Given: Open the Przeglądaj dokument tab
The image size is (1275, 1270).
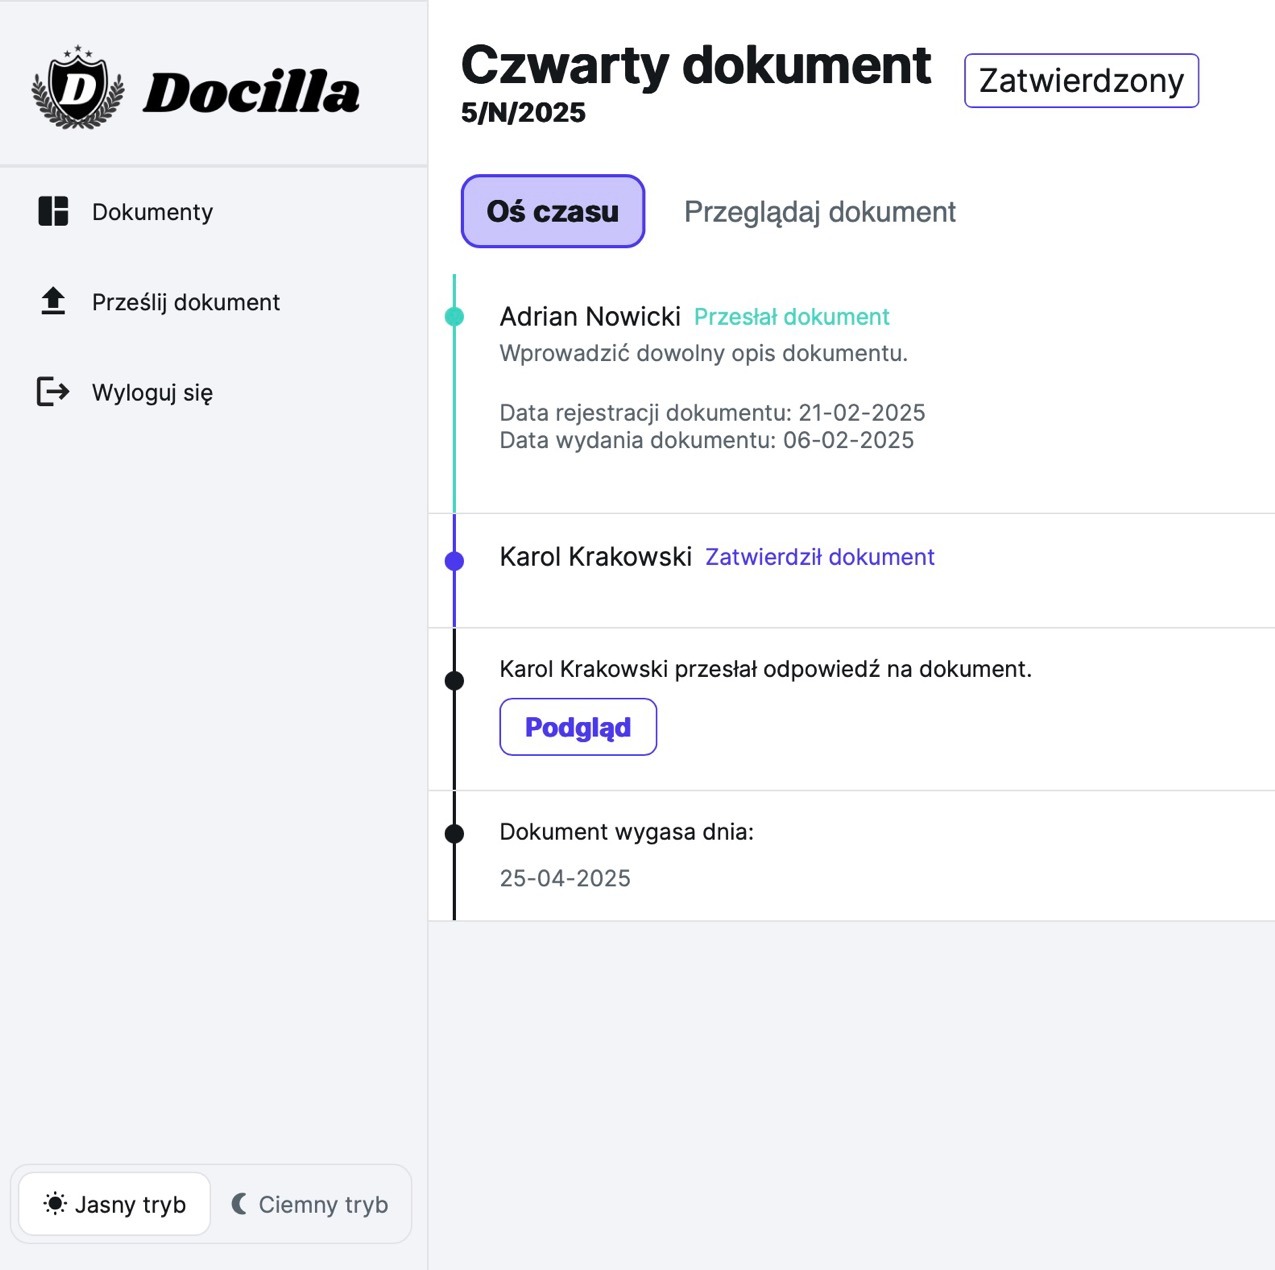Looking at the screenshot, I should 820,211.
